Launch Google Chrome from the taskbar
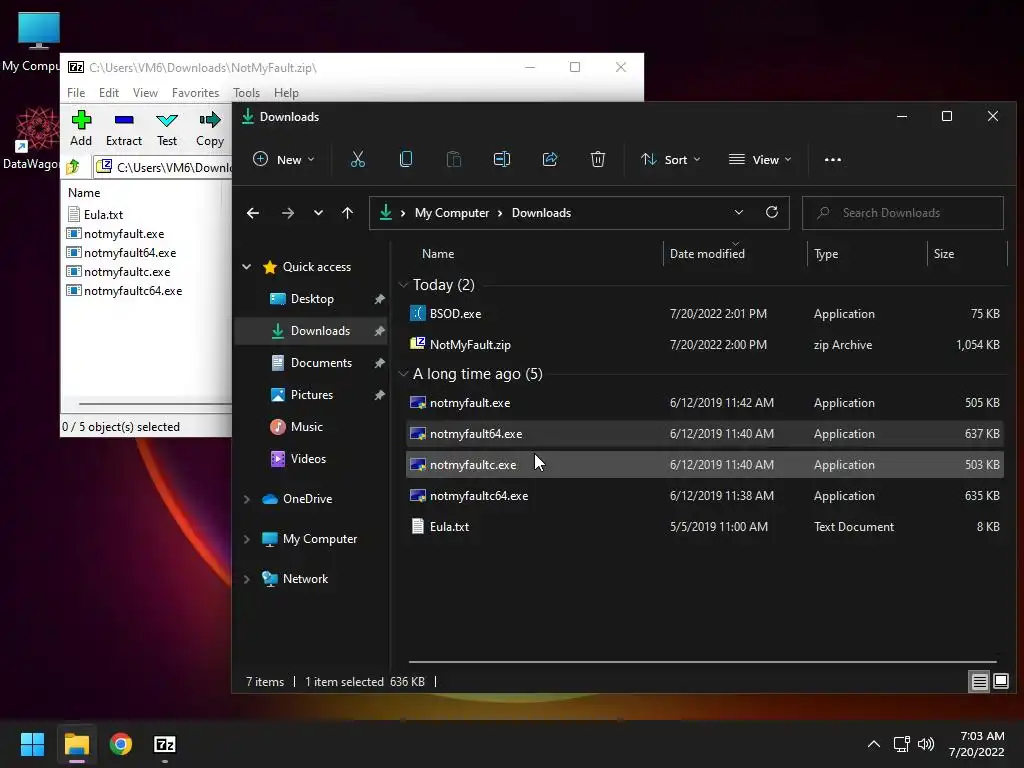The height and width of the screenshot is (768, 1024). [x=121, y=744]
